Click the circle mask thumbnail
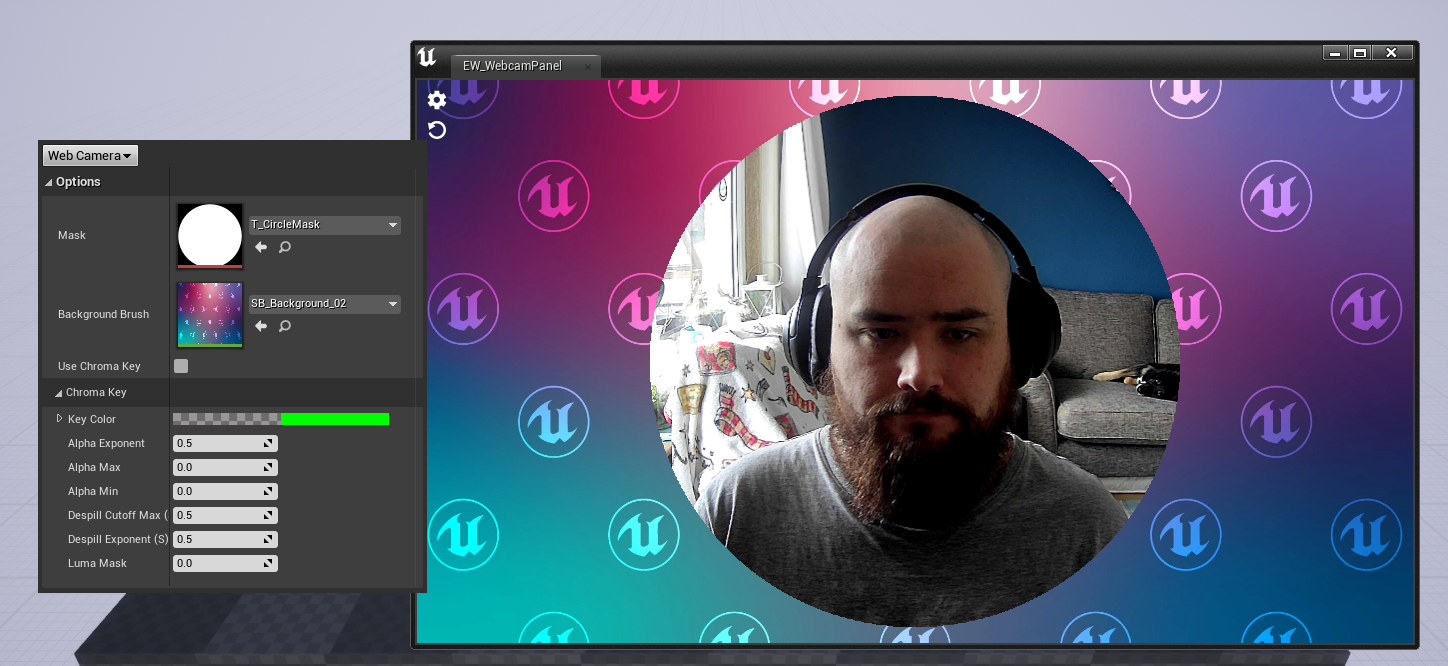Image resolution: width=1448 pixels, height=666 pixels. click(x=210, y=236)
